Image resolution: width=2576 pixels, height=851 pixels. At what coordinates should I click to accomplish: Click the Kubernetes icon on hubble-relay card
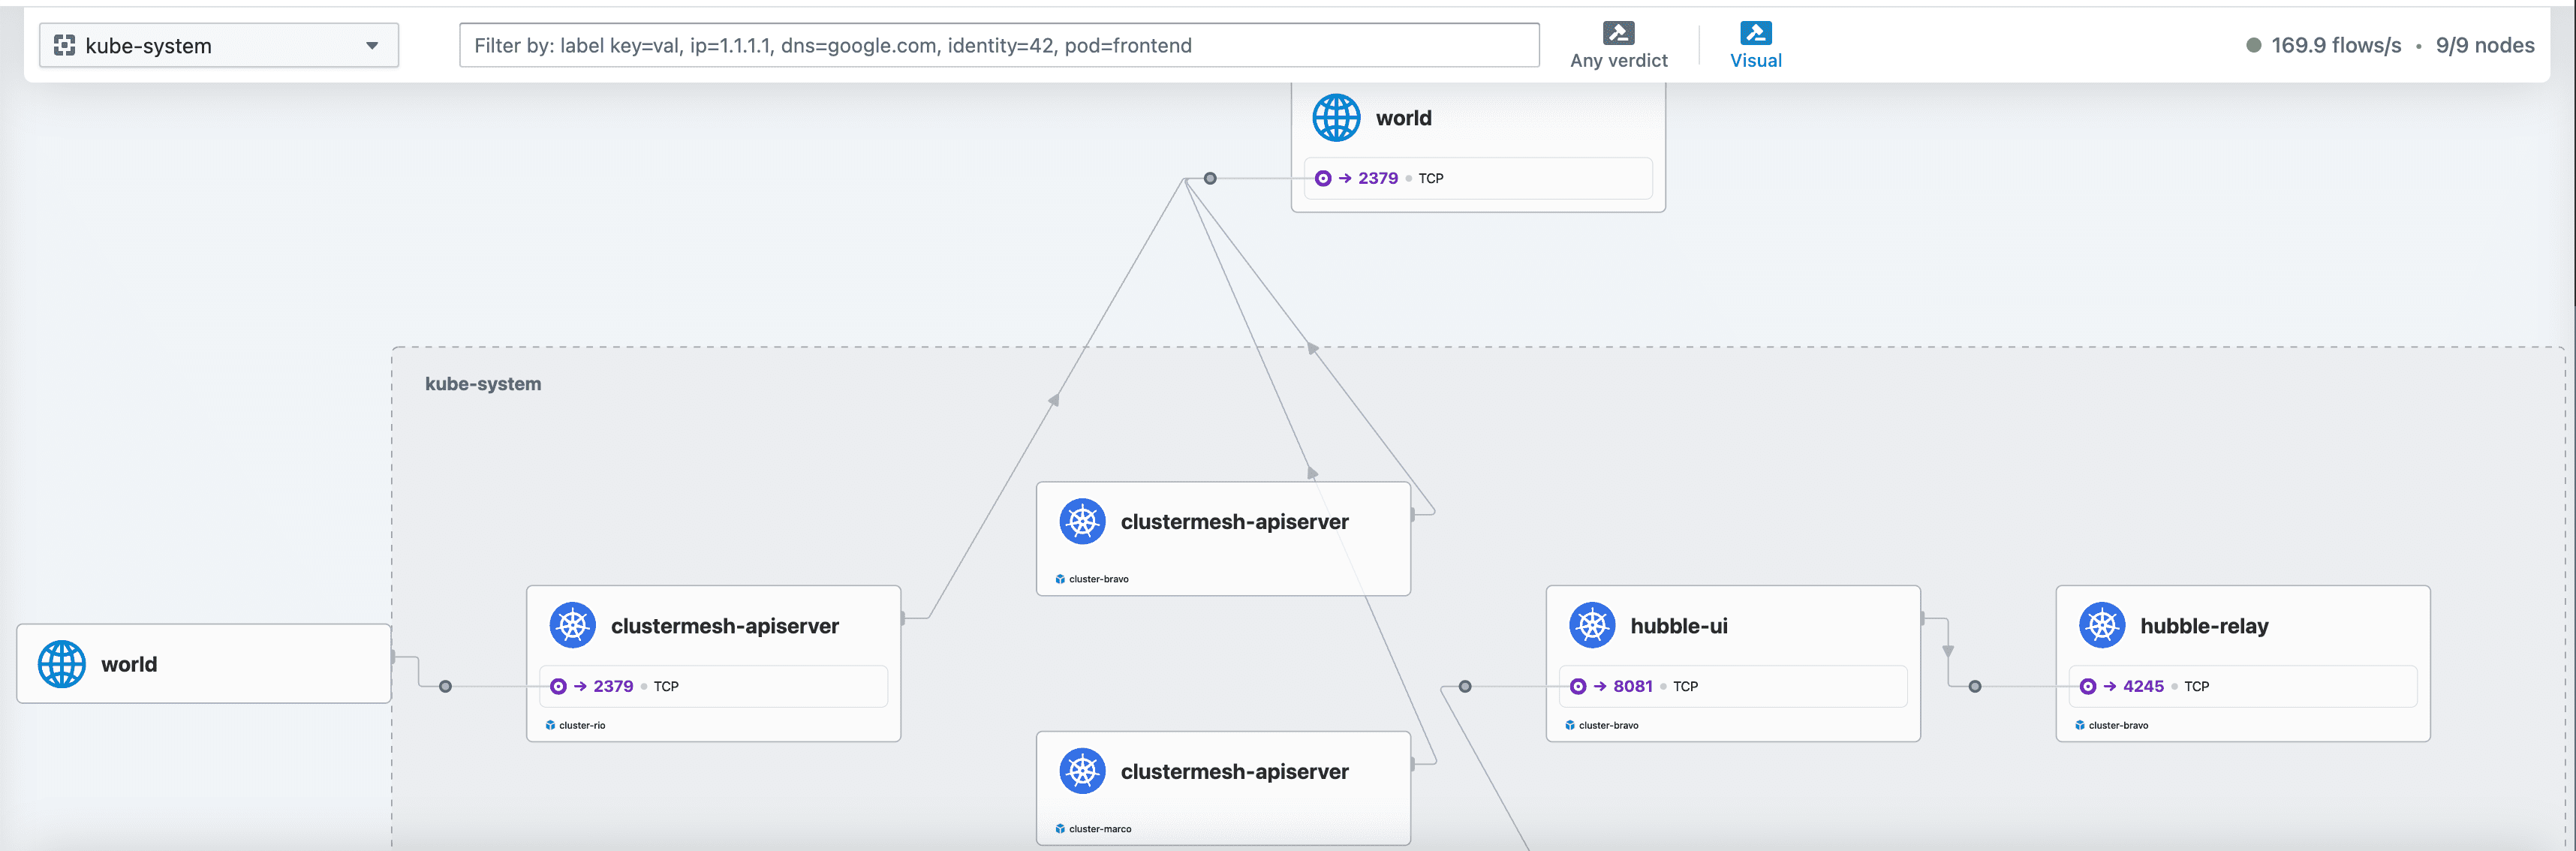2103,625
